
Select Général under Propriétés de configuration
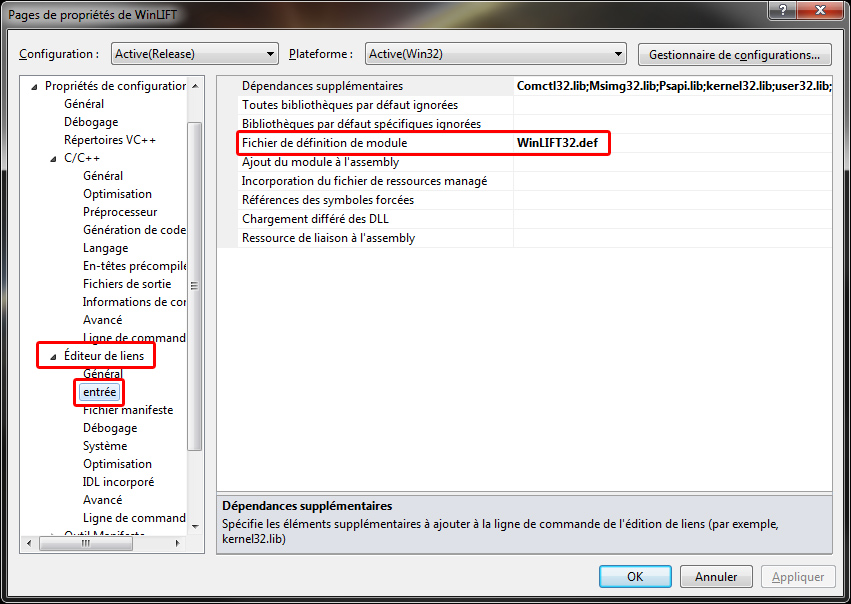click(84, 104)
